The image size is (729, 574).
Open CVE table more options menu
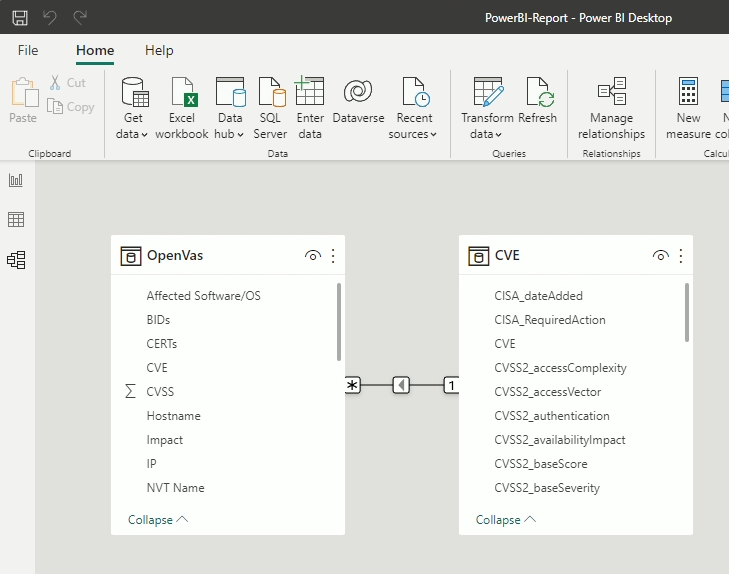point(681,256)
